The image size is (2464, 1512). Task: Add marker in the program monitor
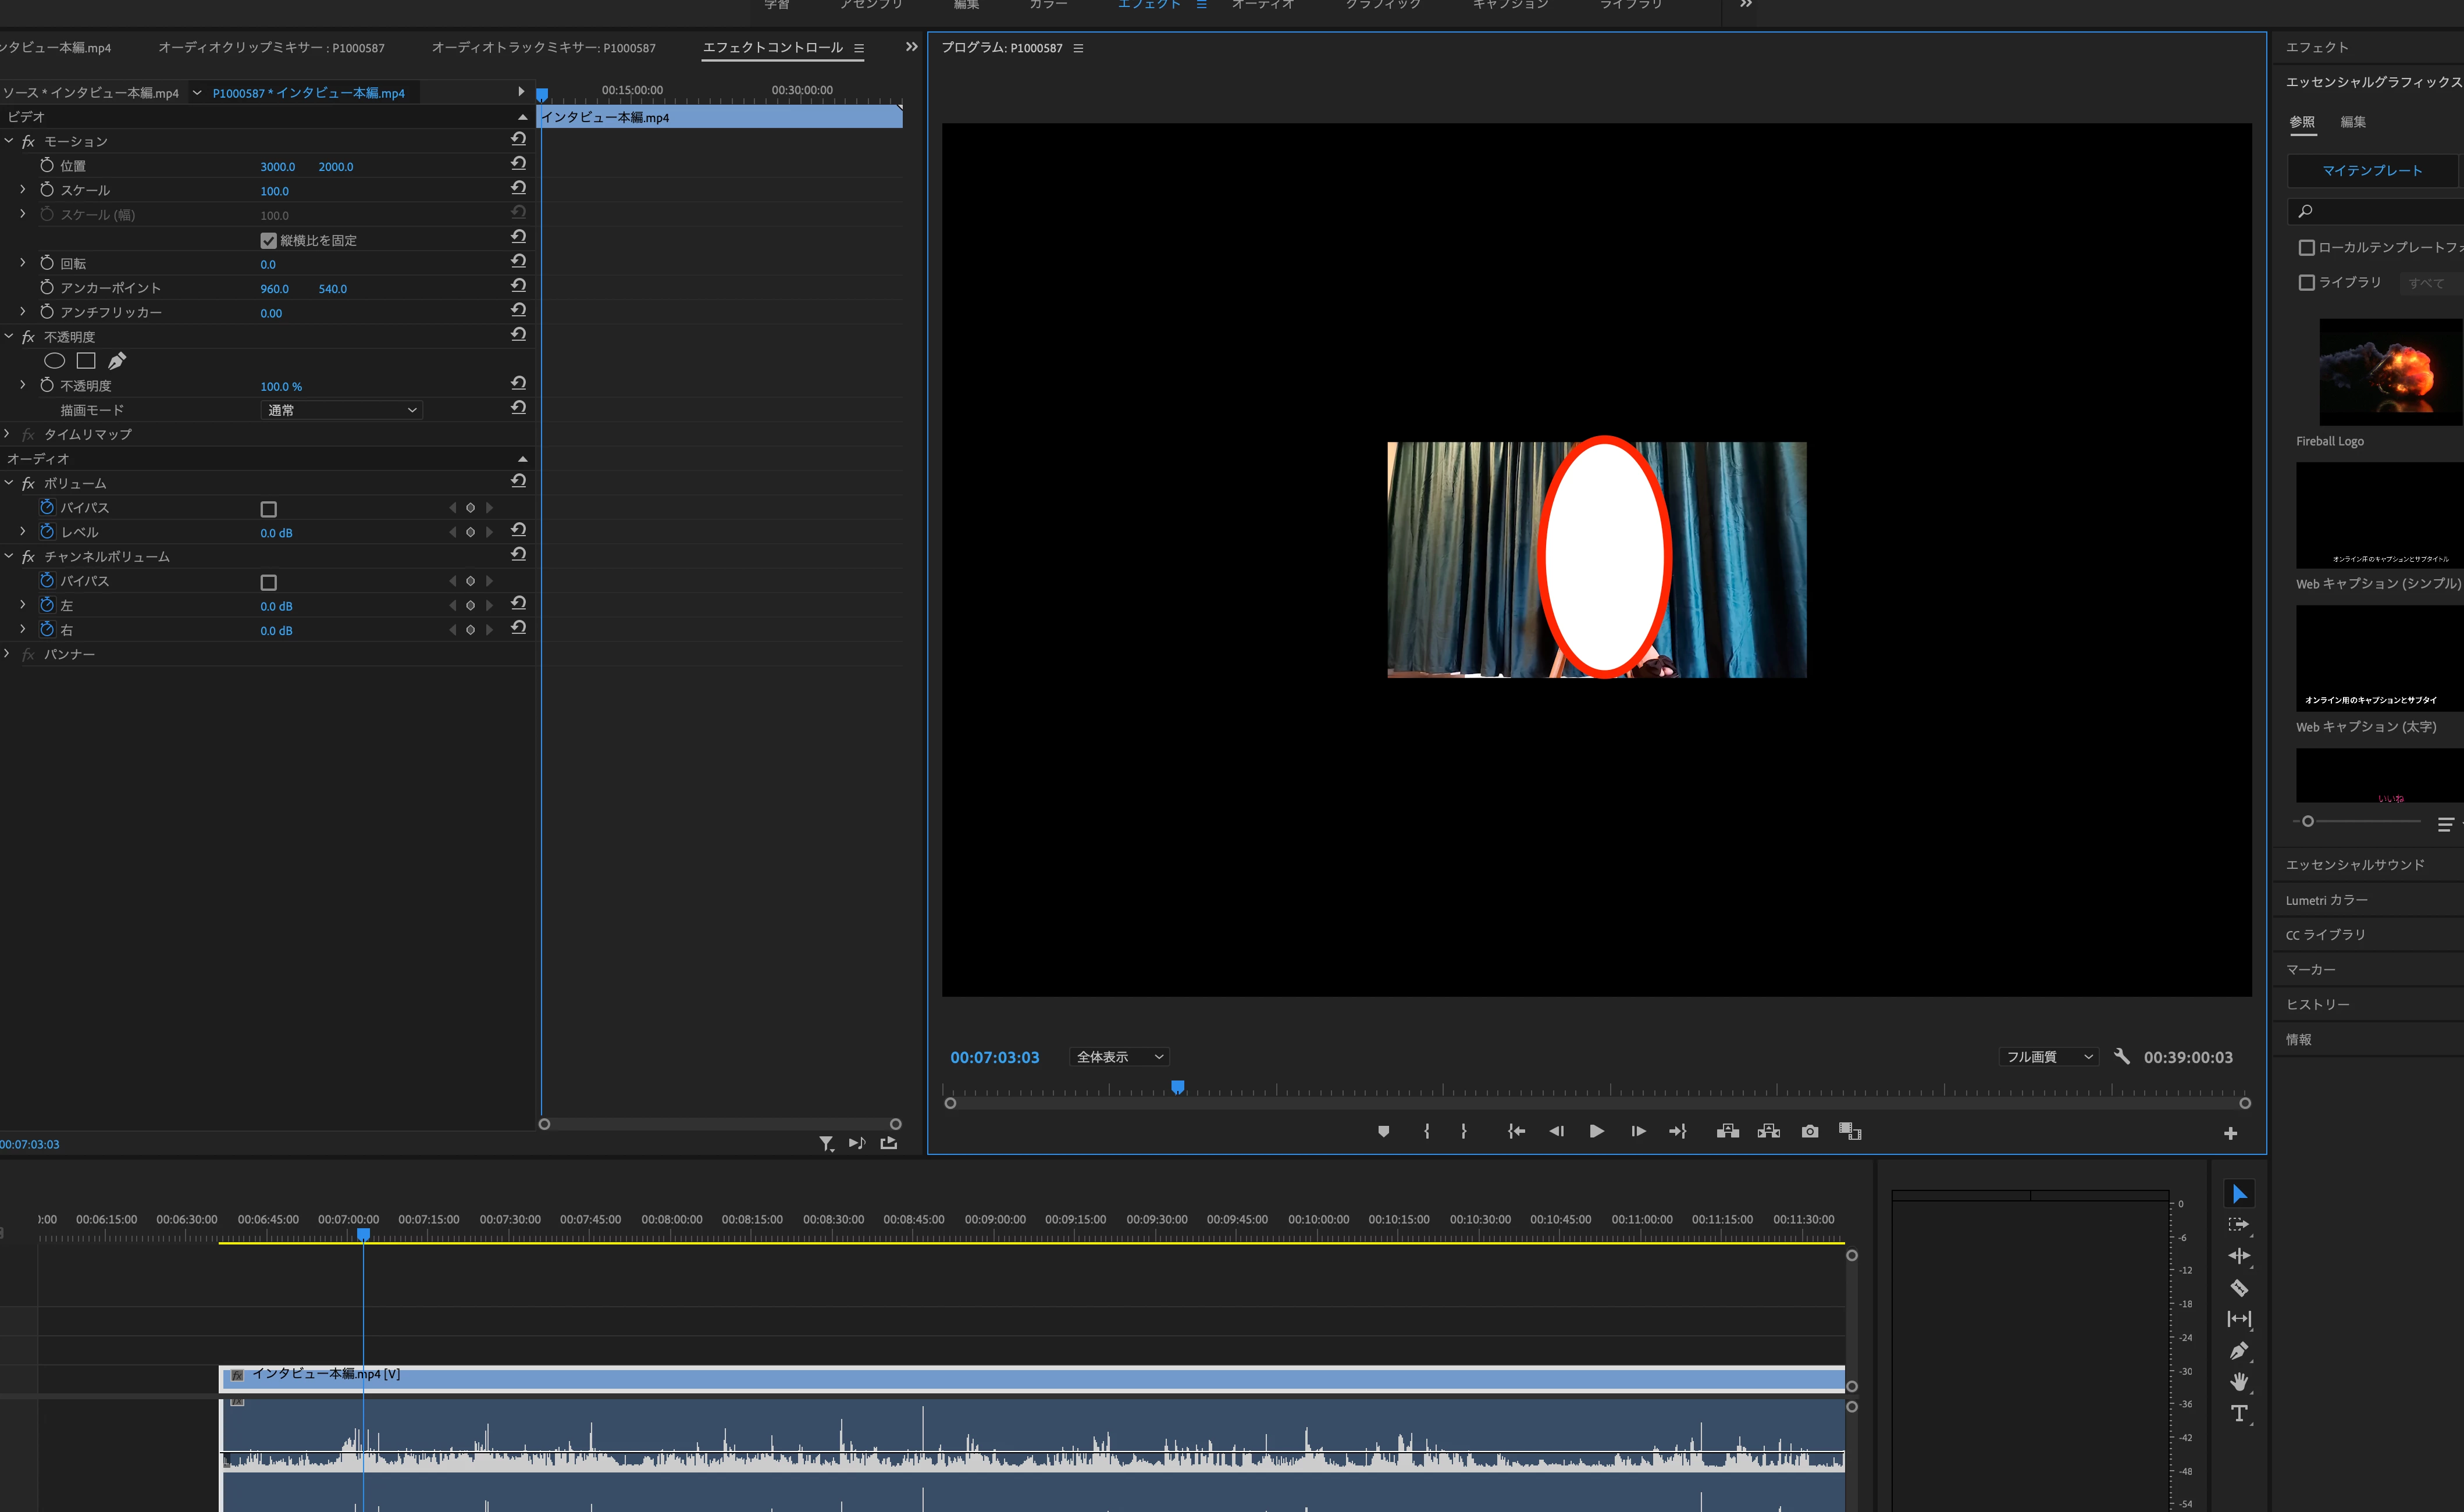click(1383, 1131)
